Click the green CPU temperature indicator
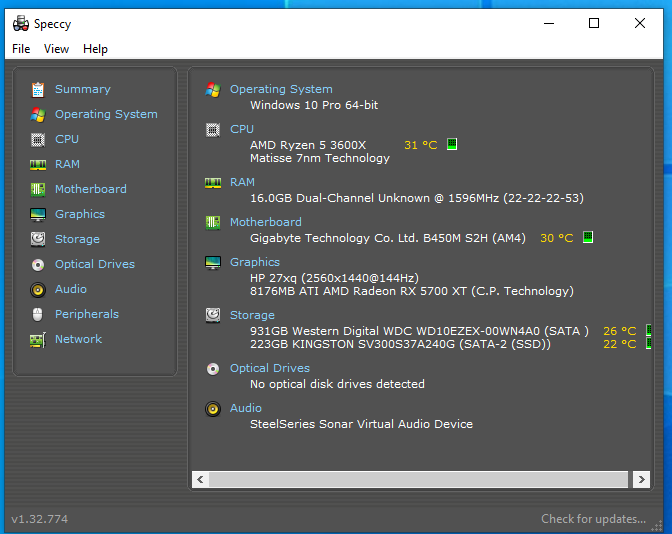 tap(452, 144)
